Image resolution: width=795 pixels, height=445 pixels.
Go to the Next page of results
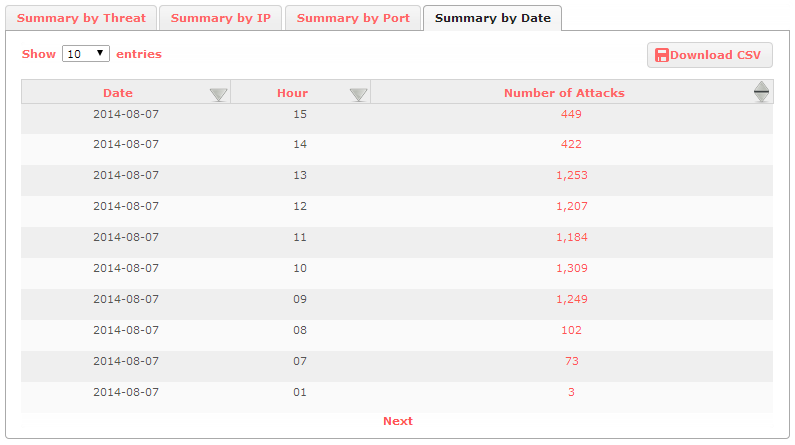coord(397,421)
